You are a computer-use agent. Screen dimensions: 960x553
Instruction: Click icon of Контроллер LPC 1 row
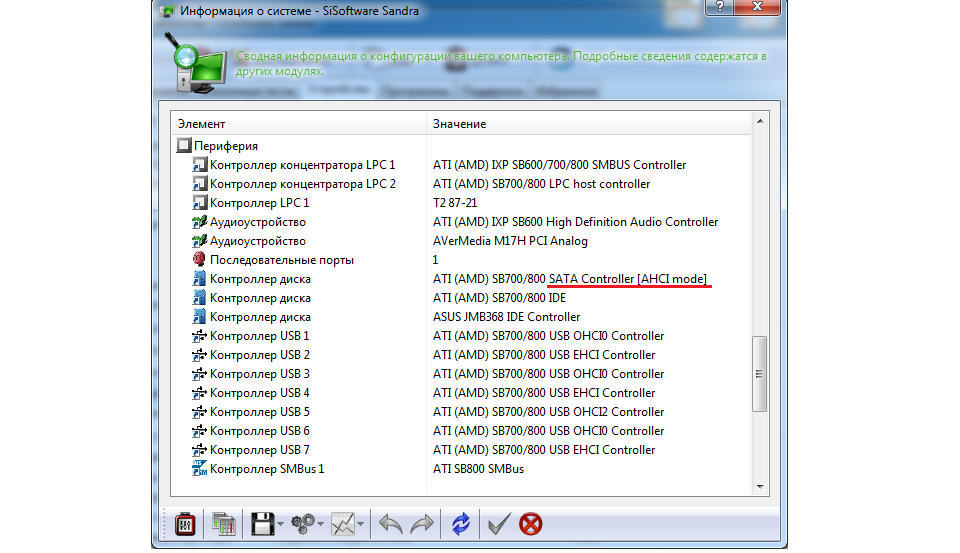(x=199, y=203)
